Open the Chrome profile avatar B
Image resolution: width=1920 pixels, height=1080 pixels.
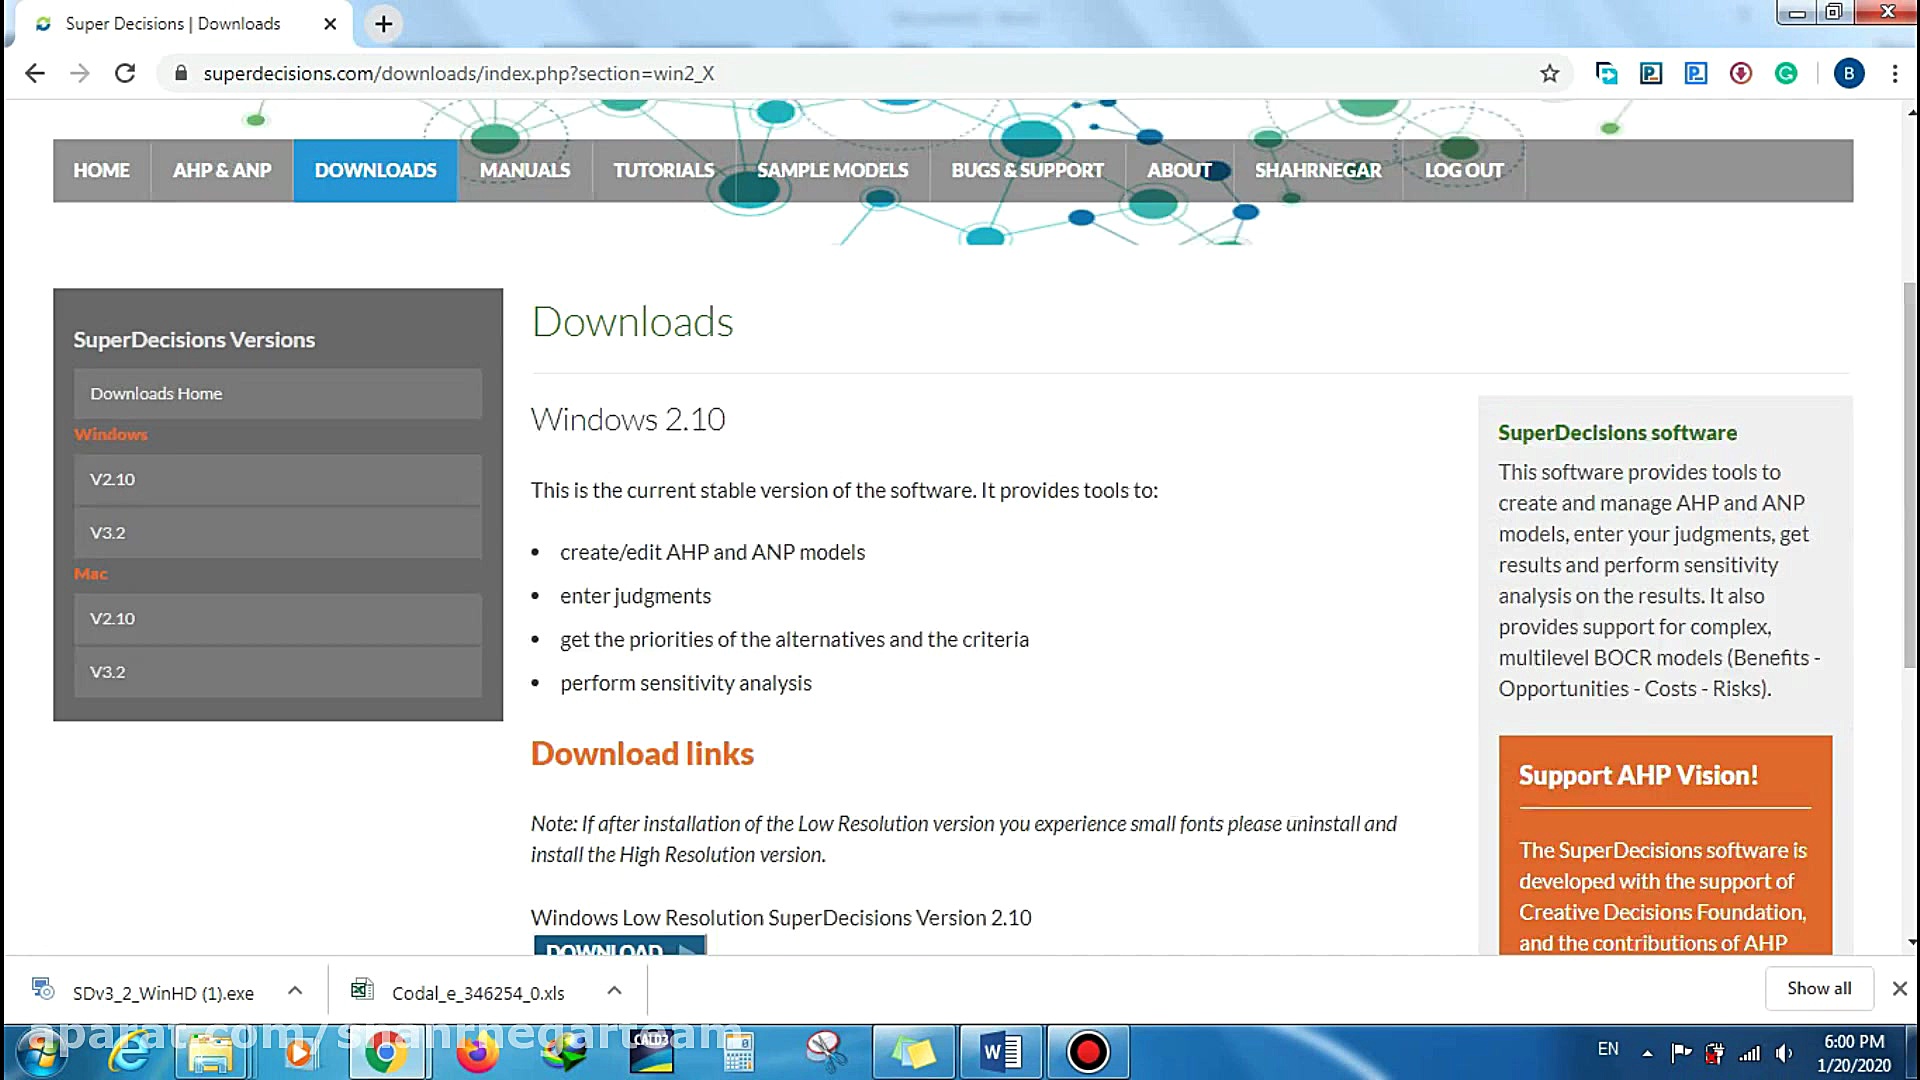point(1848,73)
